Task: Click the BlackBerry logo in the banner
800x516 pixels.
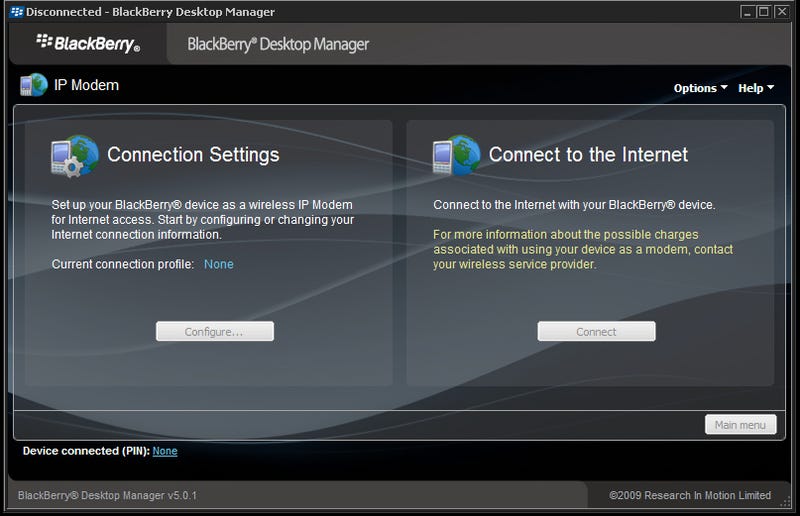Action: [x=88, y=43]
